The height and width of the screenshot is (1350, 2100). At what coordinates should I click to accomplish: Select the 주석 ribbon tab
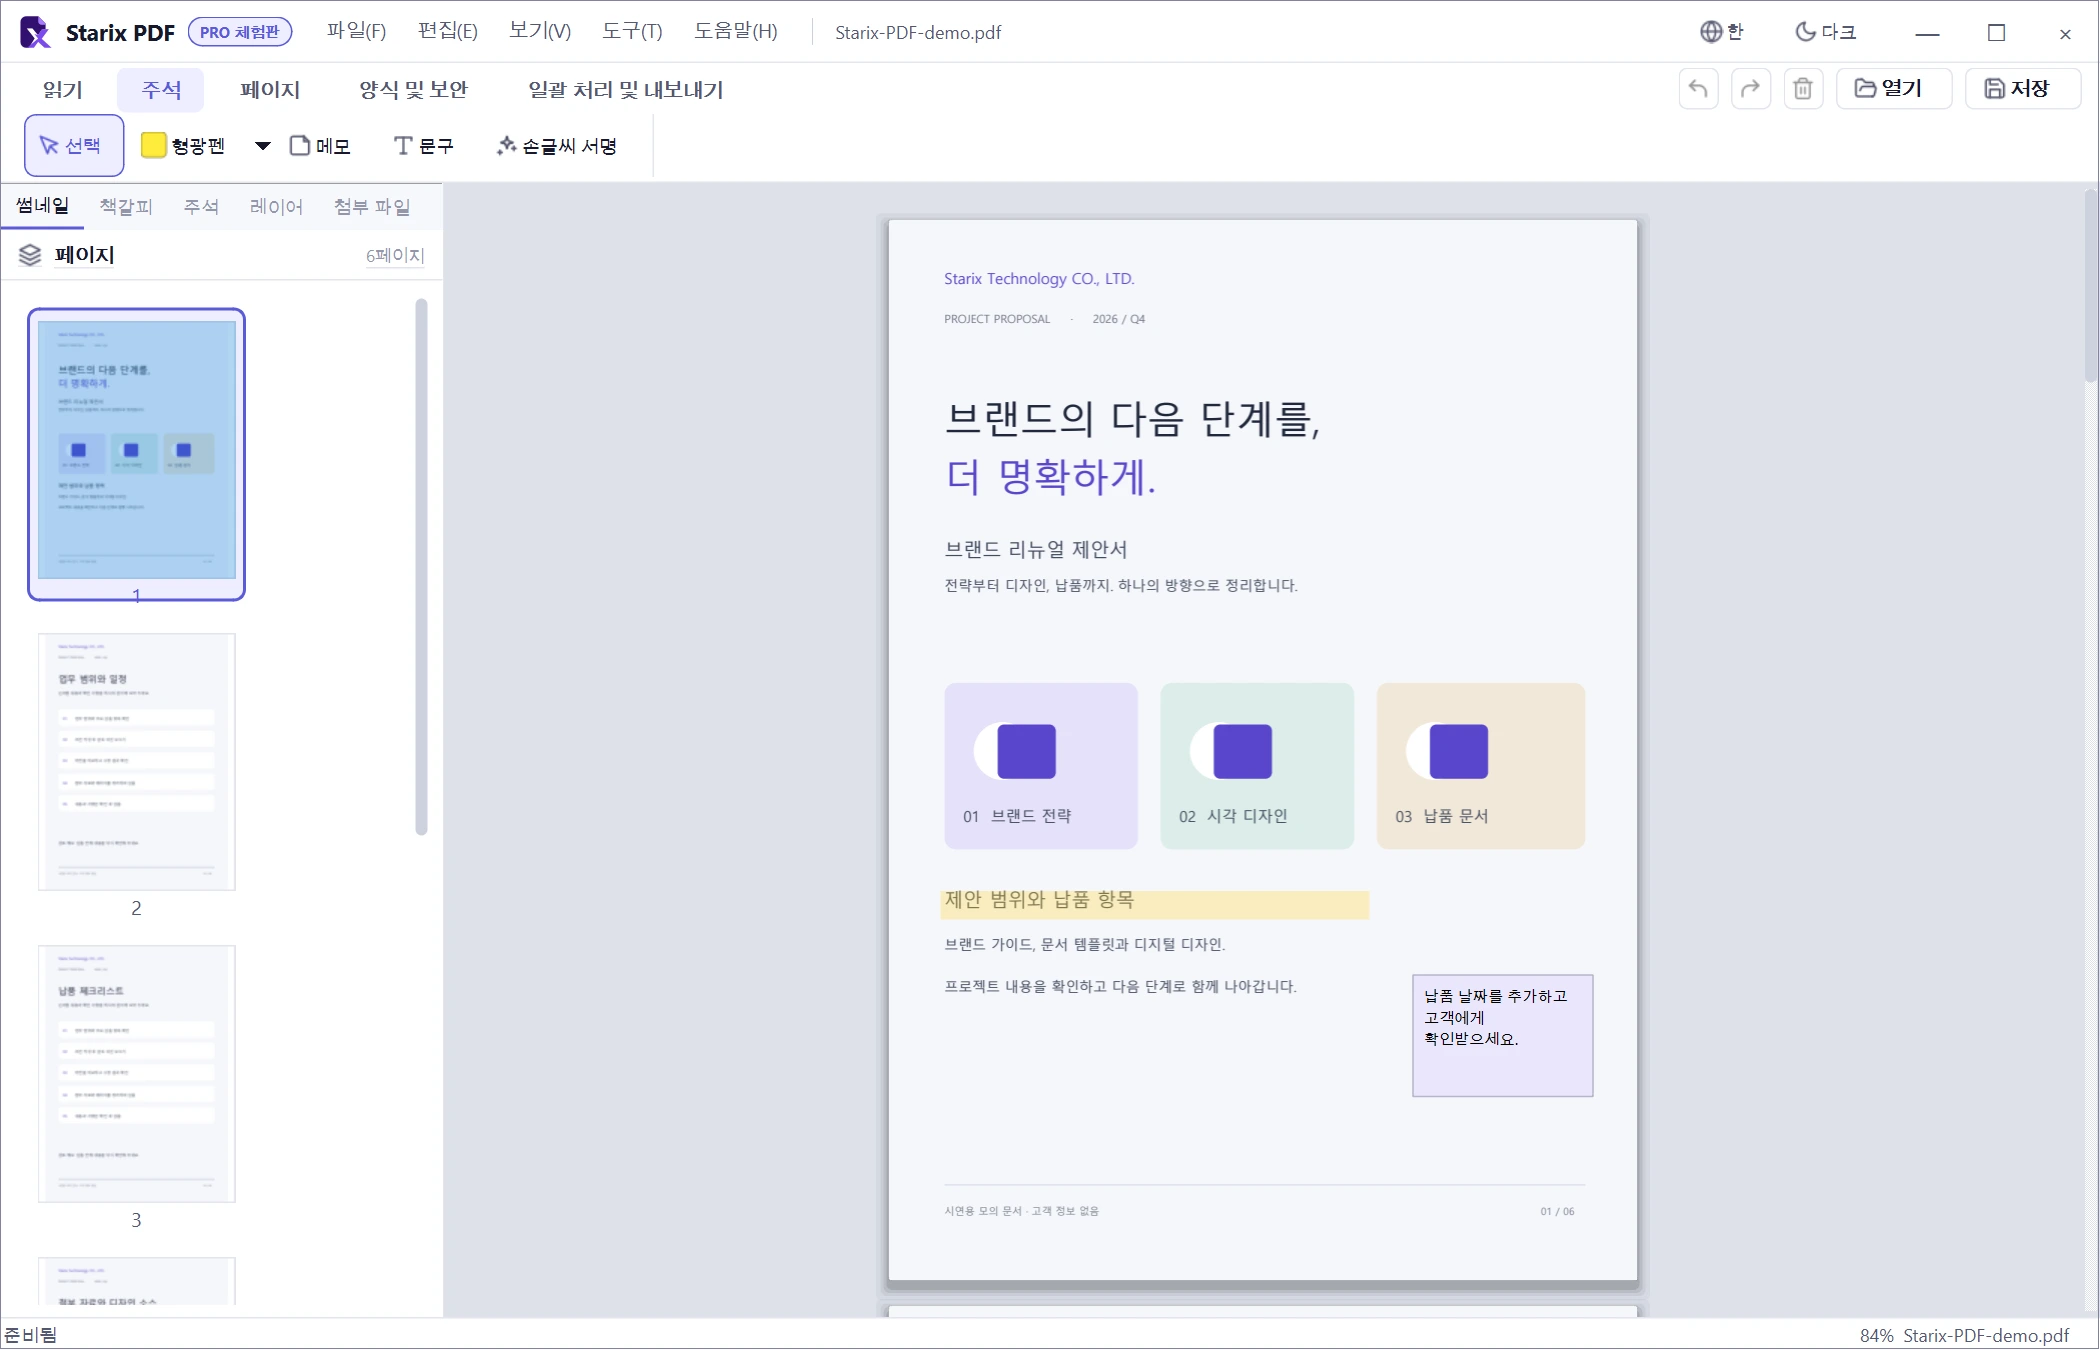coord(161,90)
